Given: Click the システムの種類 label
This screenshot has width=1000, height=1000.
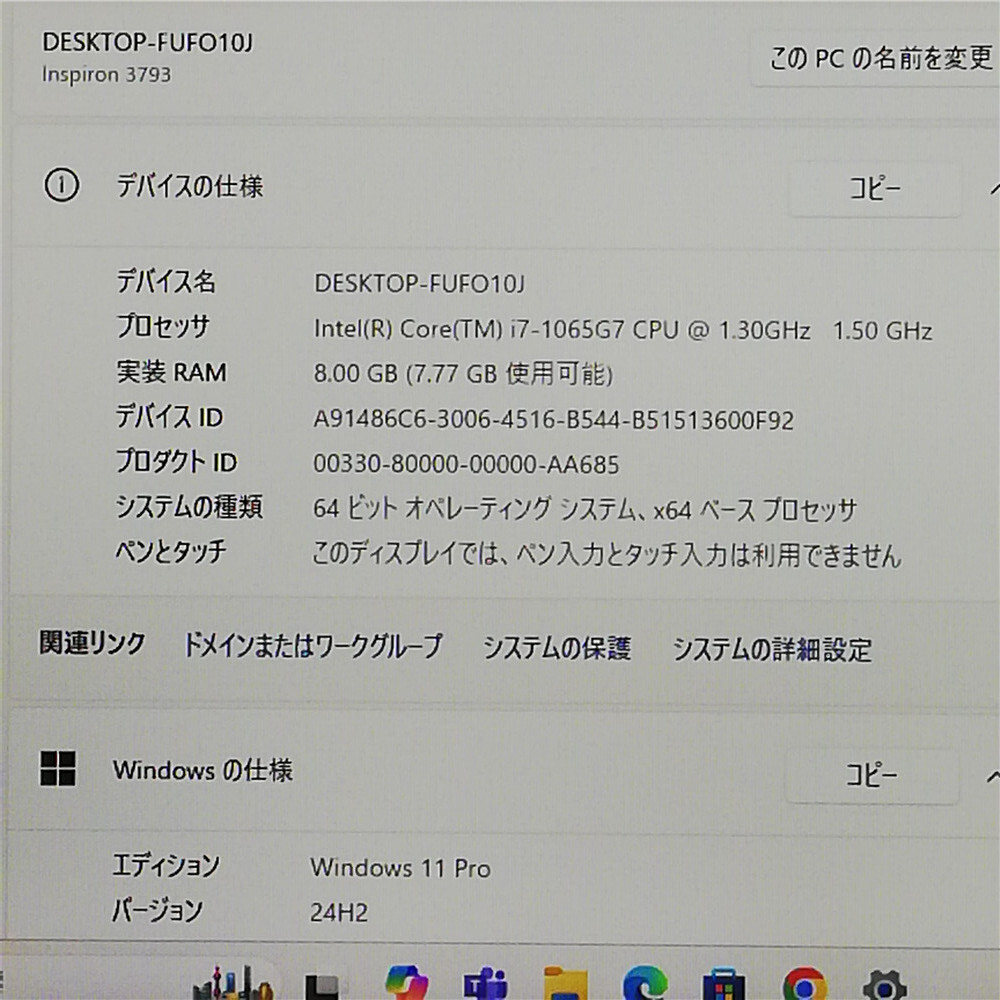Looking at the screenshot, I should point(189,506).
